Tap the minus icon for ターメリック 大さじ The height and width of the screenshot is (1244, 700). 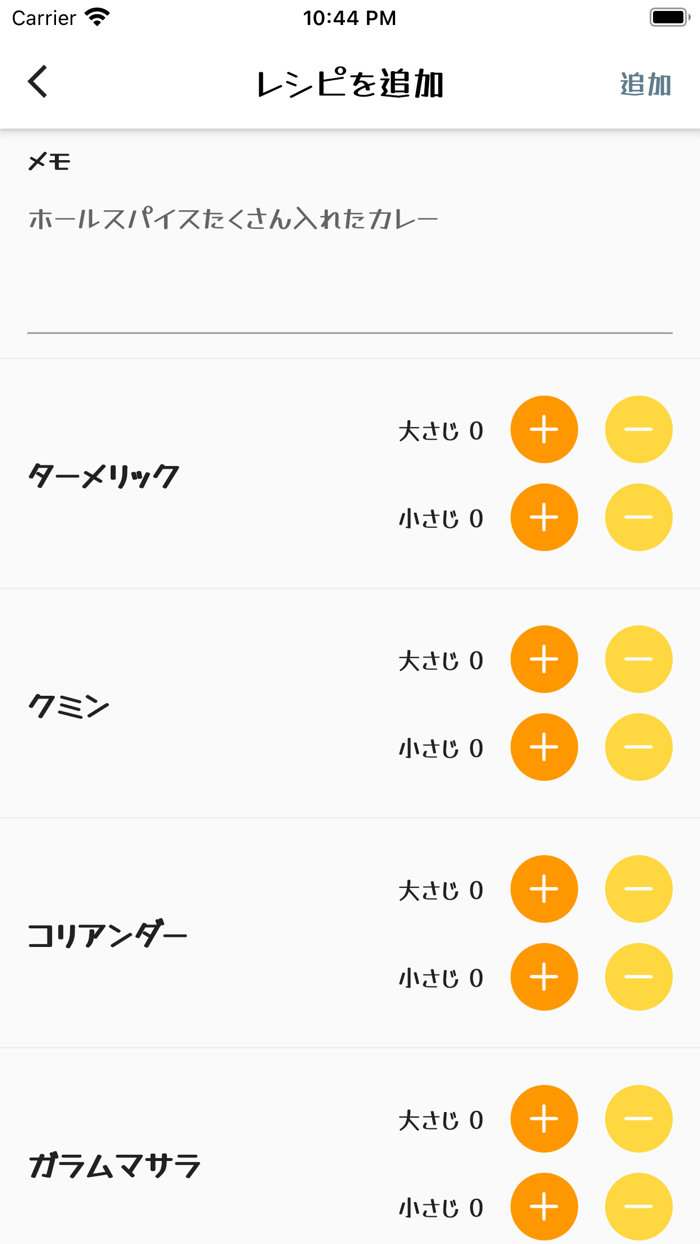click(x=638, y=429)
